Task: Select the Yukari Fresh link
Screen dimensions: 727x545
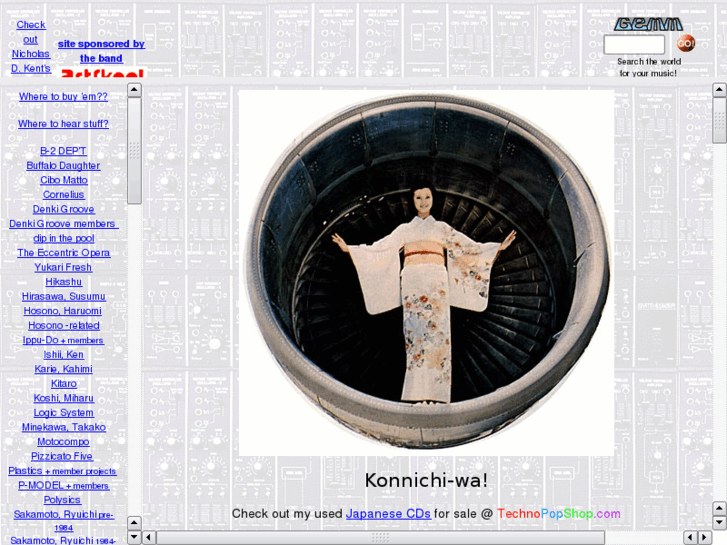Action: click(63, 267)
